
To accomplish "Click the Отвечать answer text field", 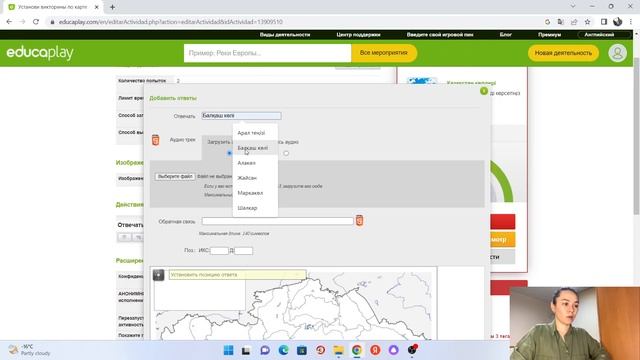I will pyautogui.click(x=241, y=116).
